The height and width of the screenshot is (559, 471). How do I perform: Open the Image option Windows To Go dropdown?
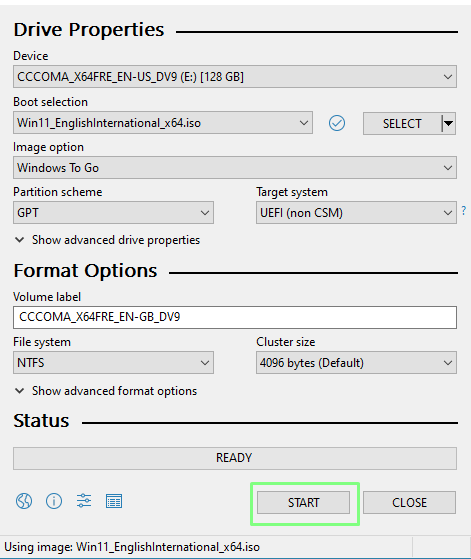235,168
